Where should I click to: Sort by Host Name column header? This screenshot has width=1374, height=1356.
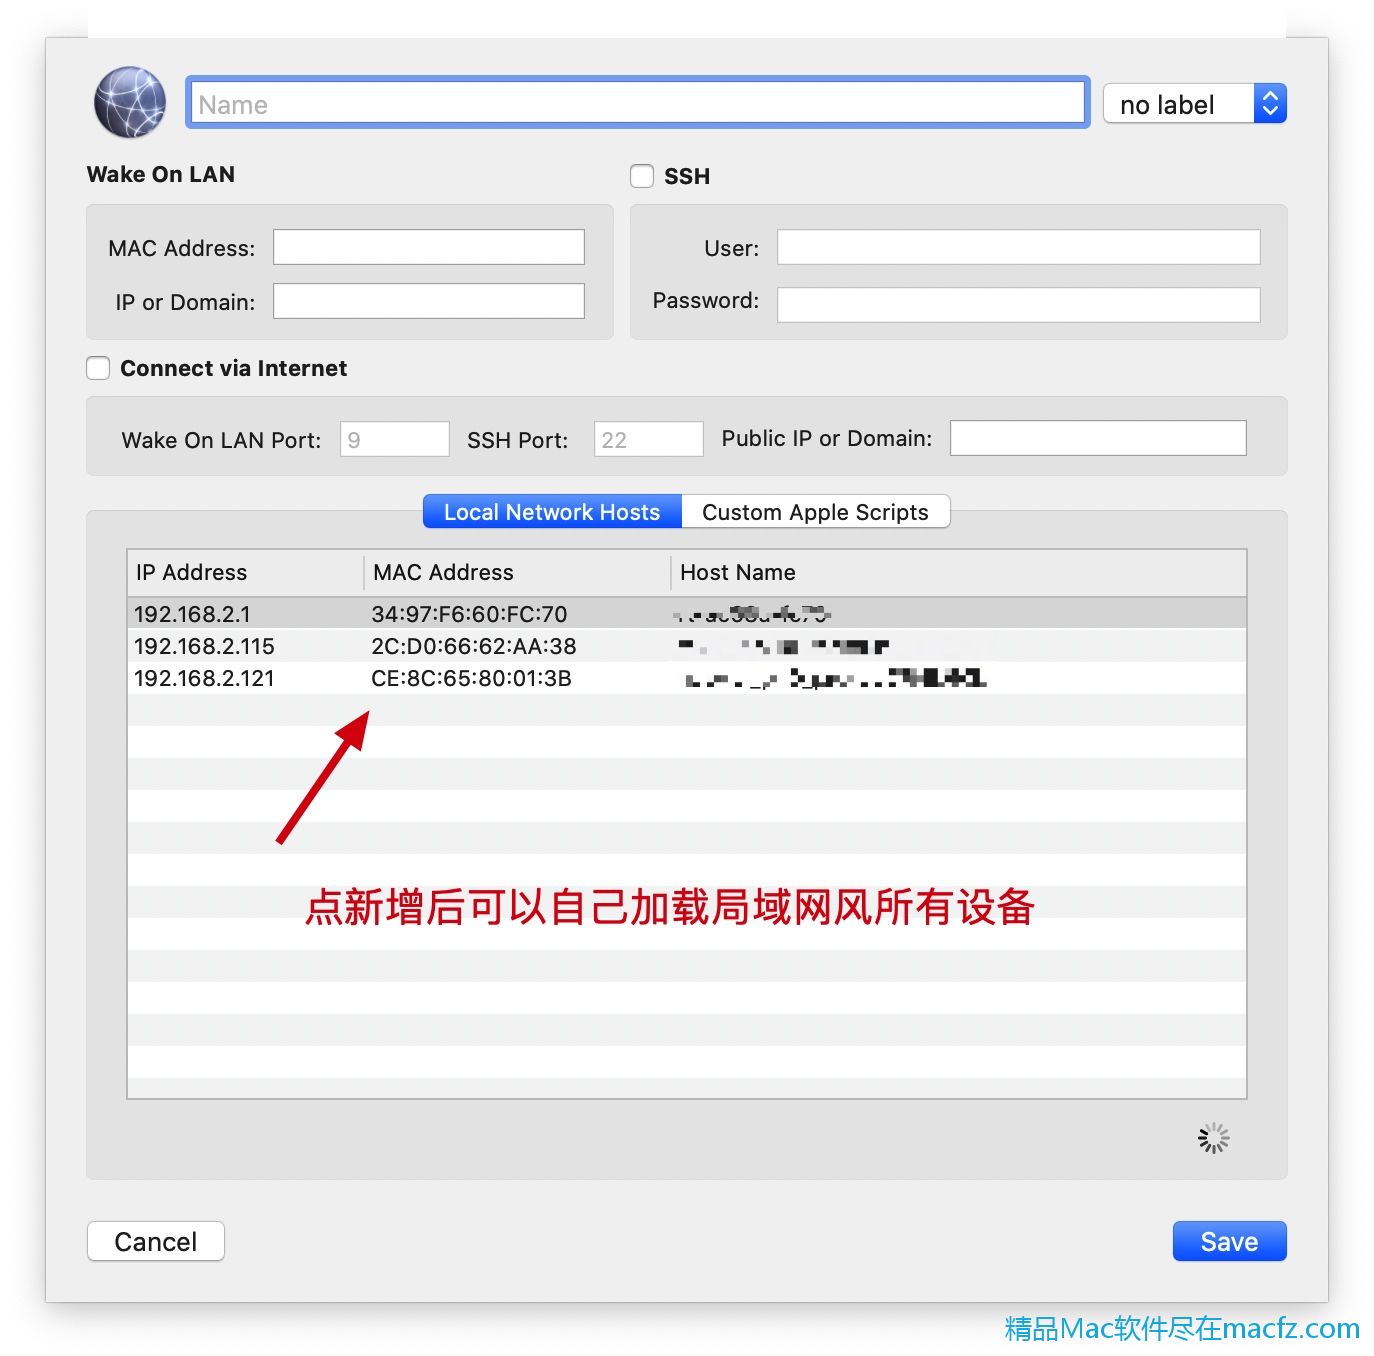tap(959, 572)
